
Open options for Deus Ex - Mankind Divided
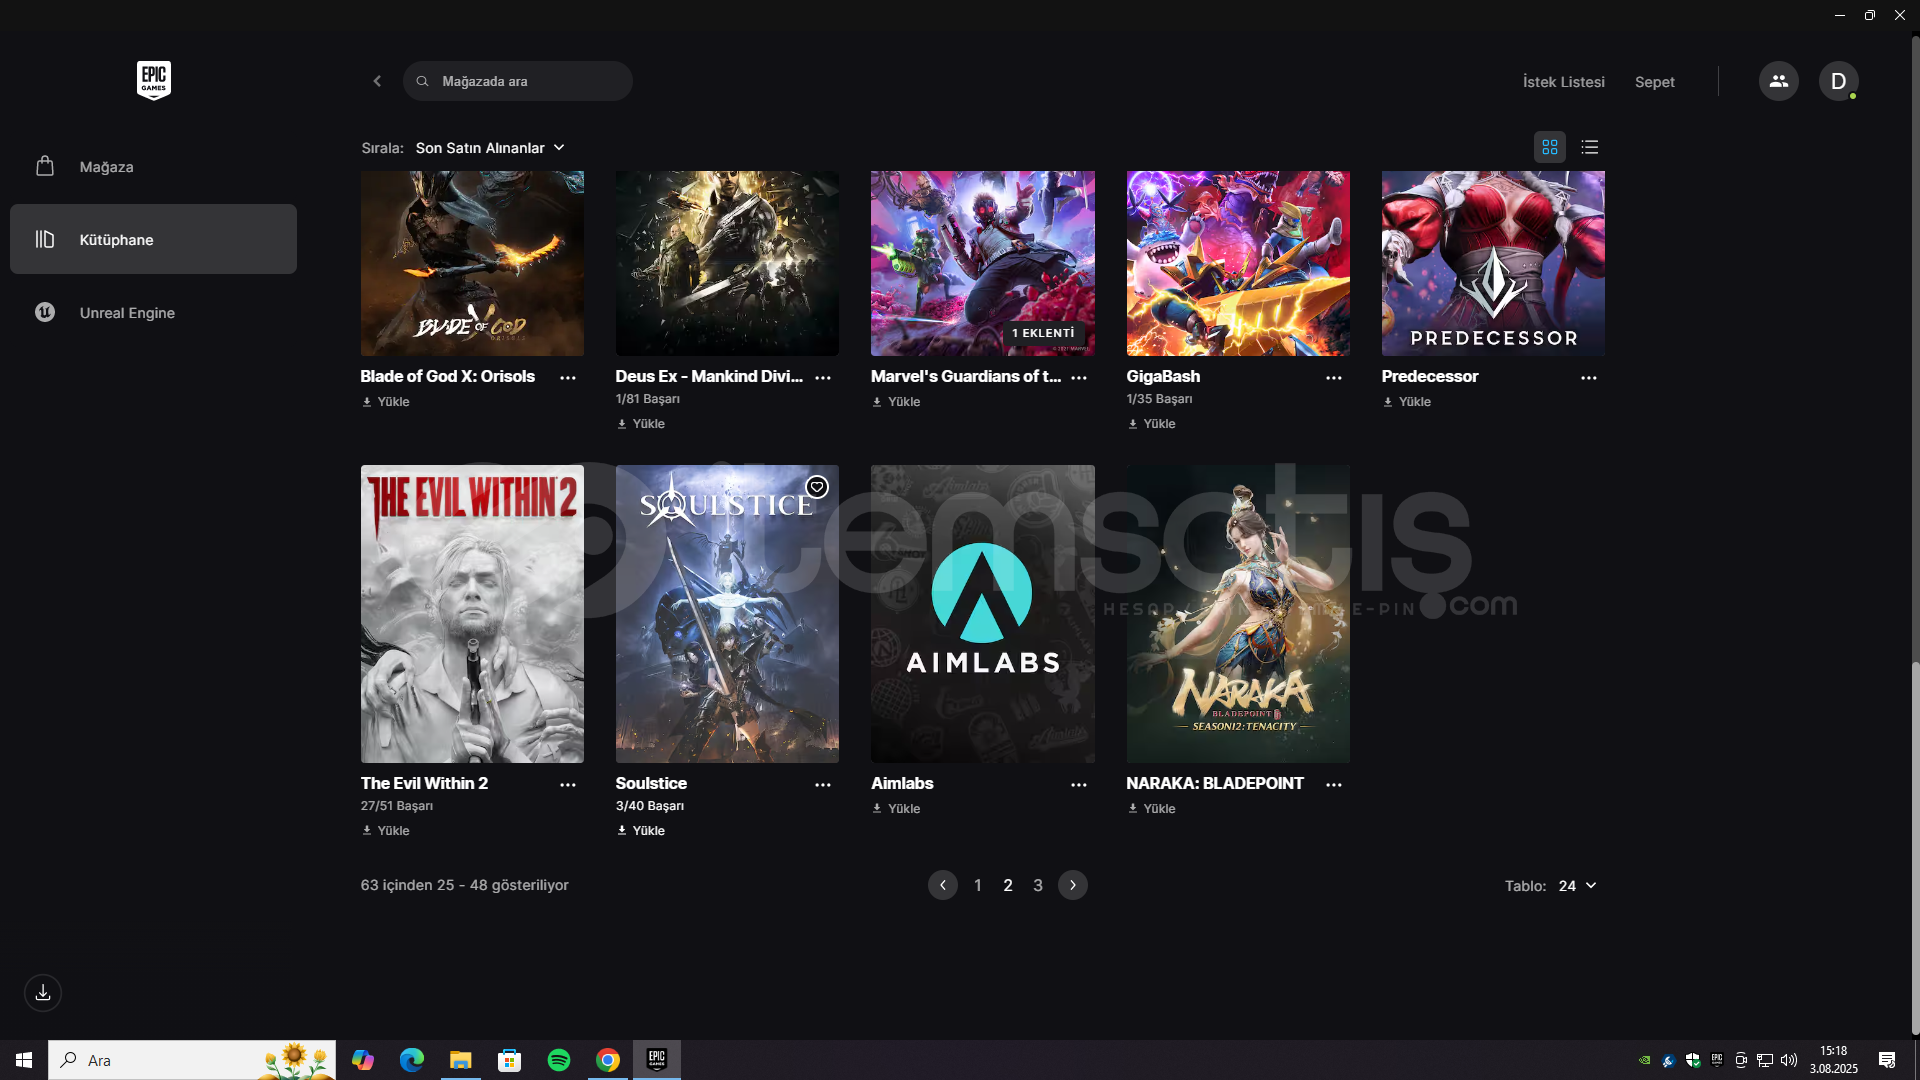823,378
